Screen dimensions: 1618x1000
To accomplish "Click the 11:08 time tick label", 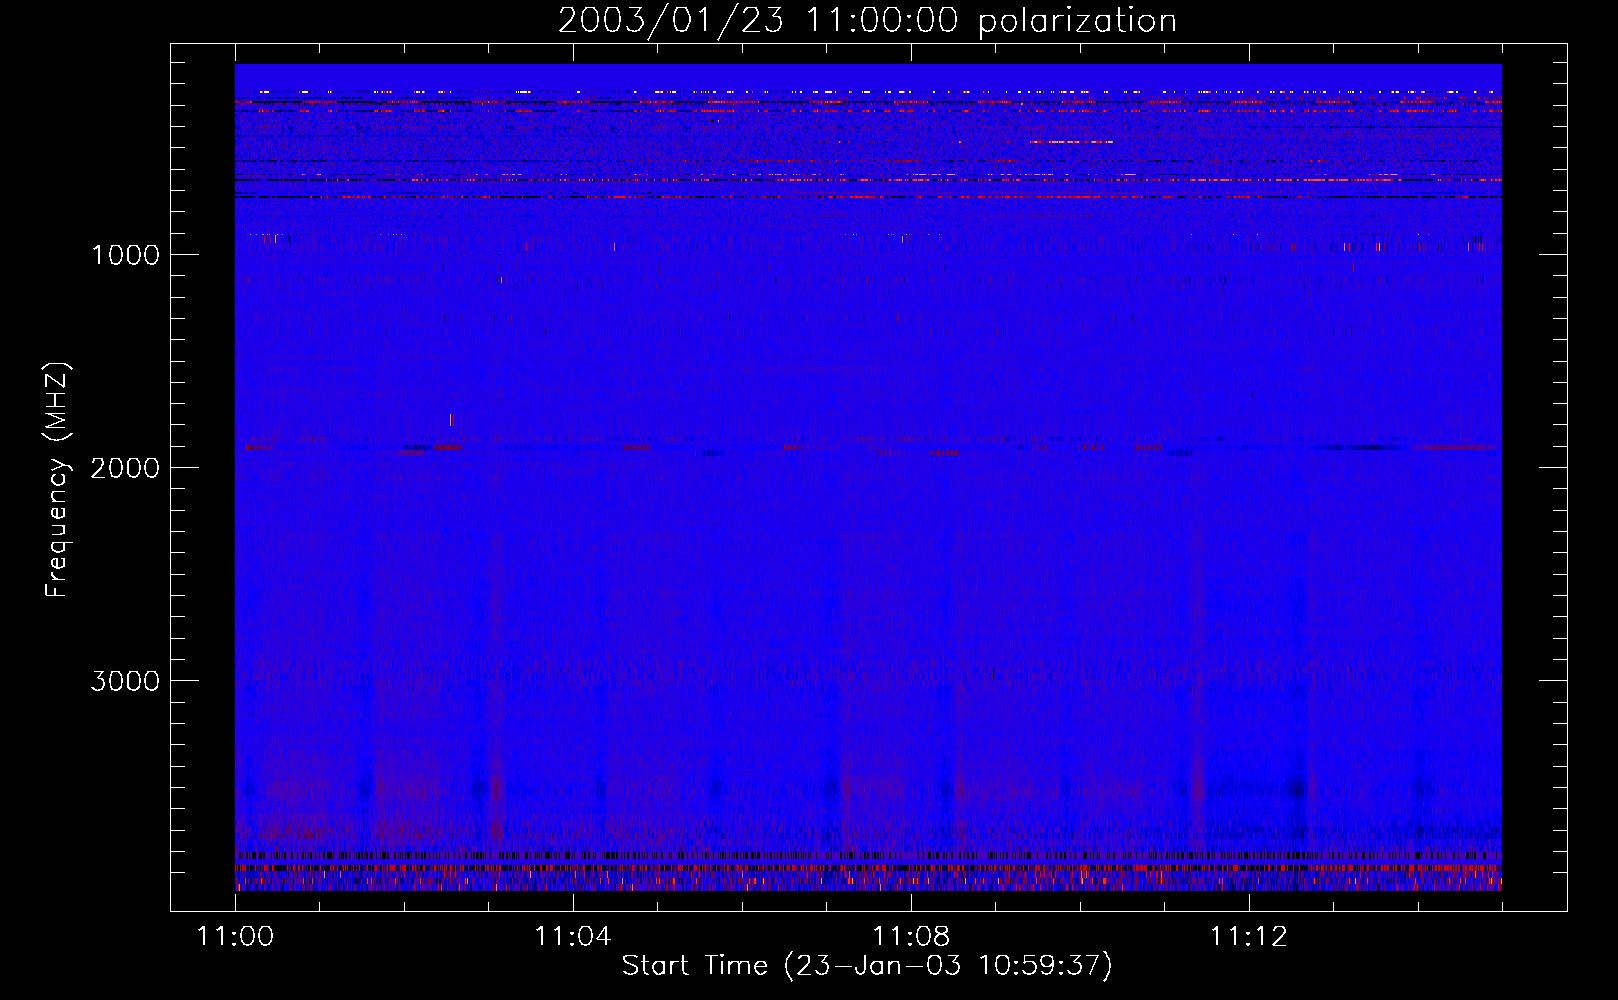I will click(910, 937).
